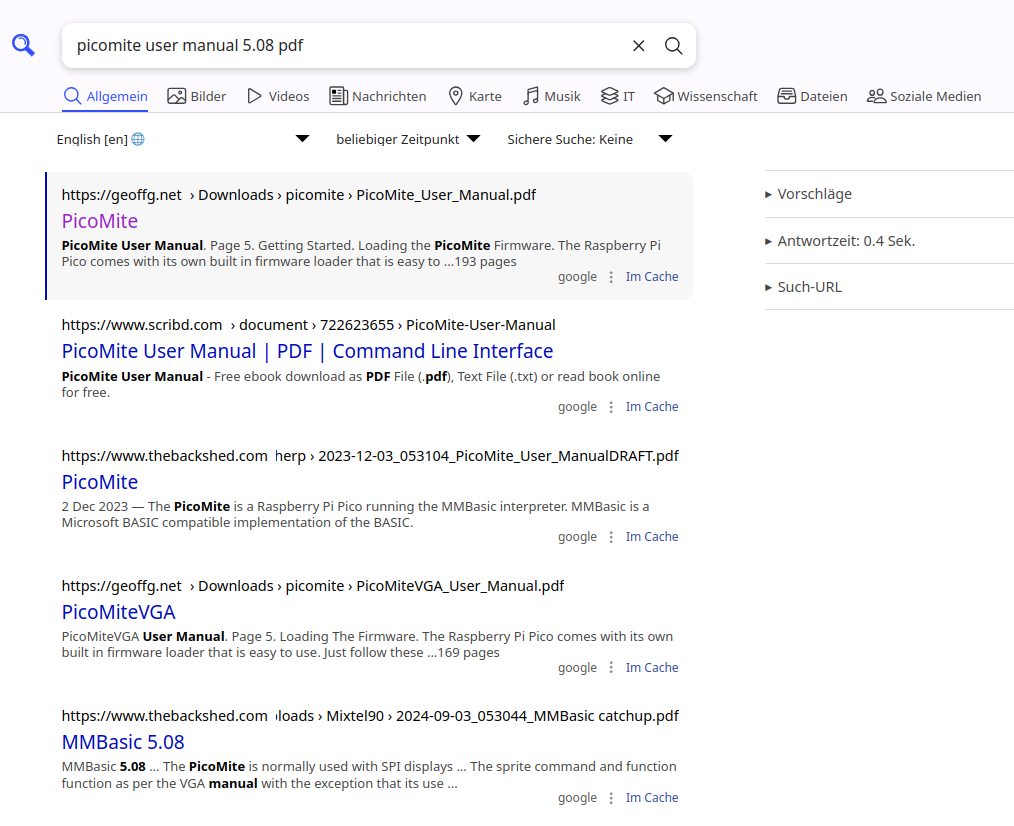The height and width of the screenshot is (826, 1014).
Task: Open PicoMite User Manual Scribd result
Action: 307,351
